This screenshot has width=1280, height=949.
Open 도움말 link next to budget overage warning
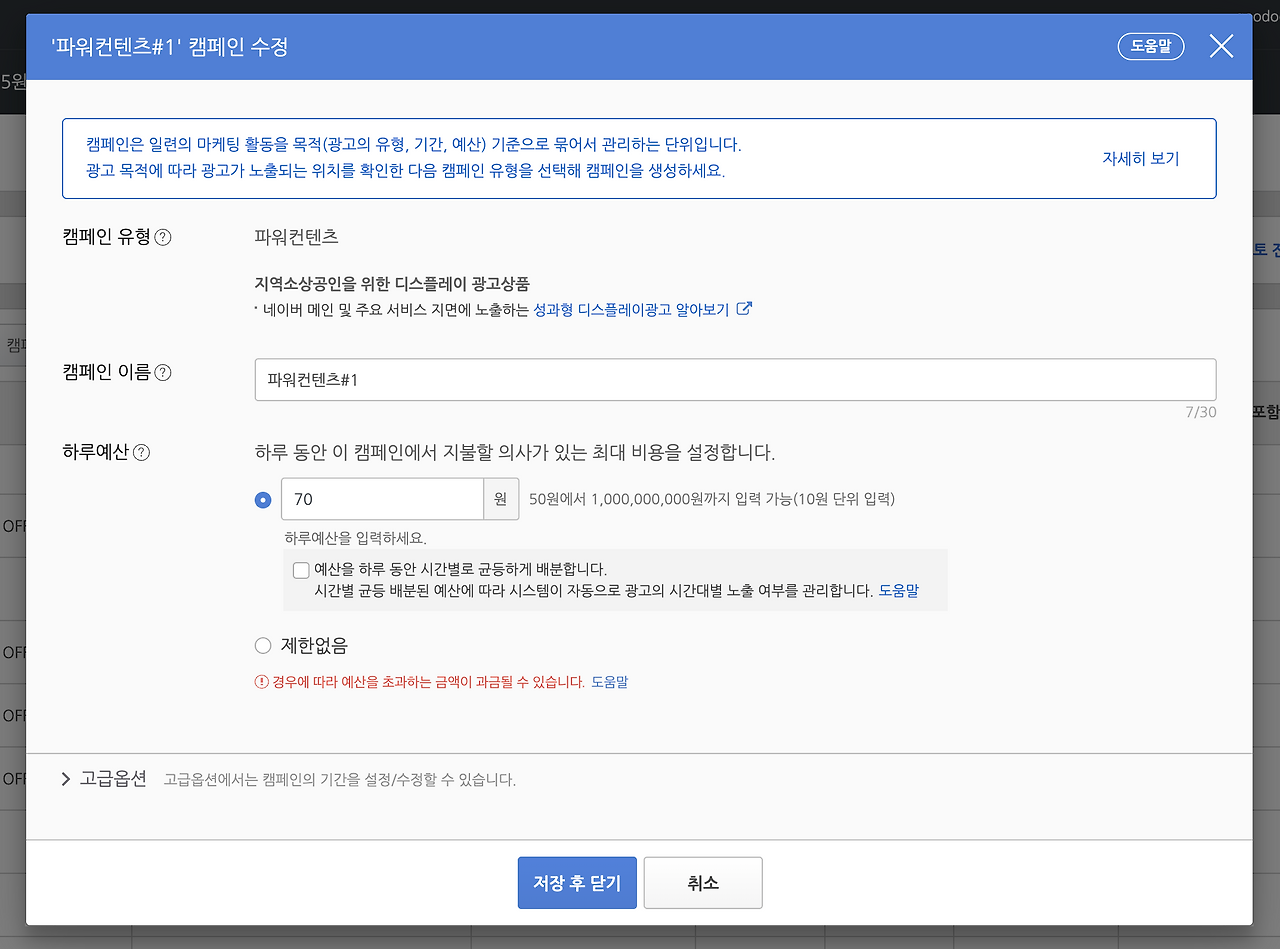609,682
